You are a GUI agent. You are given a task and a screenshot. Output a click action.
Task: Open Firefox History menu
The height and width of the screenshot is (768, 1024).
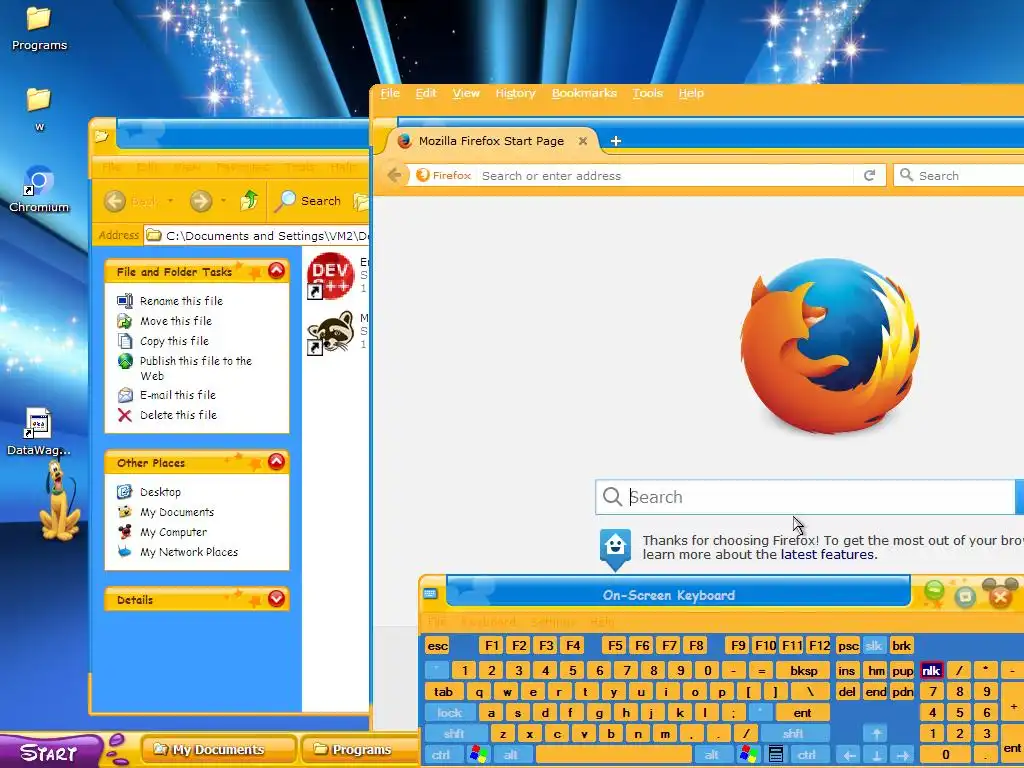[515, 93]
